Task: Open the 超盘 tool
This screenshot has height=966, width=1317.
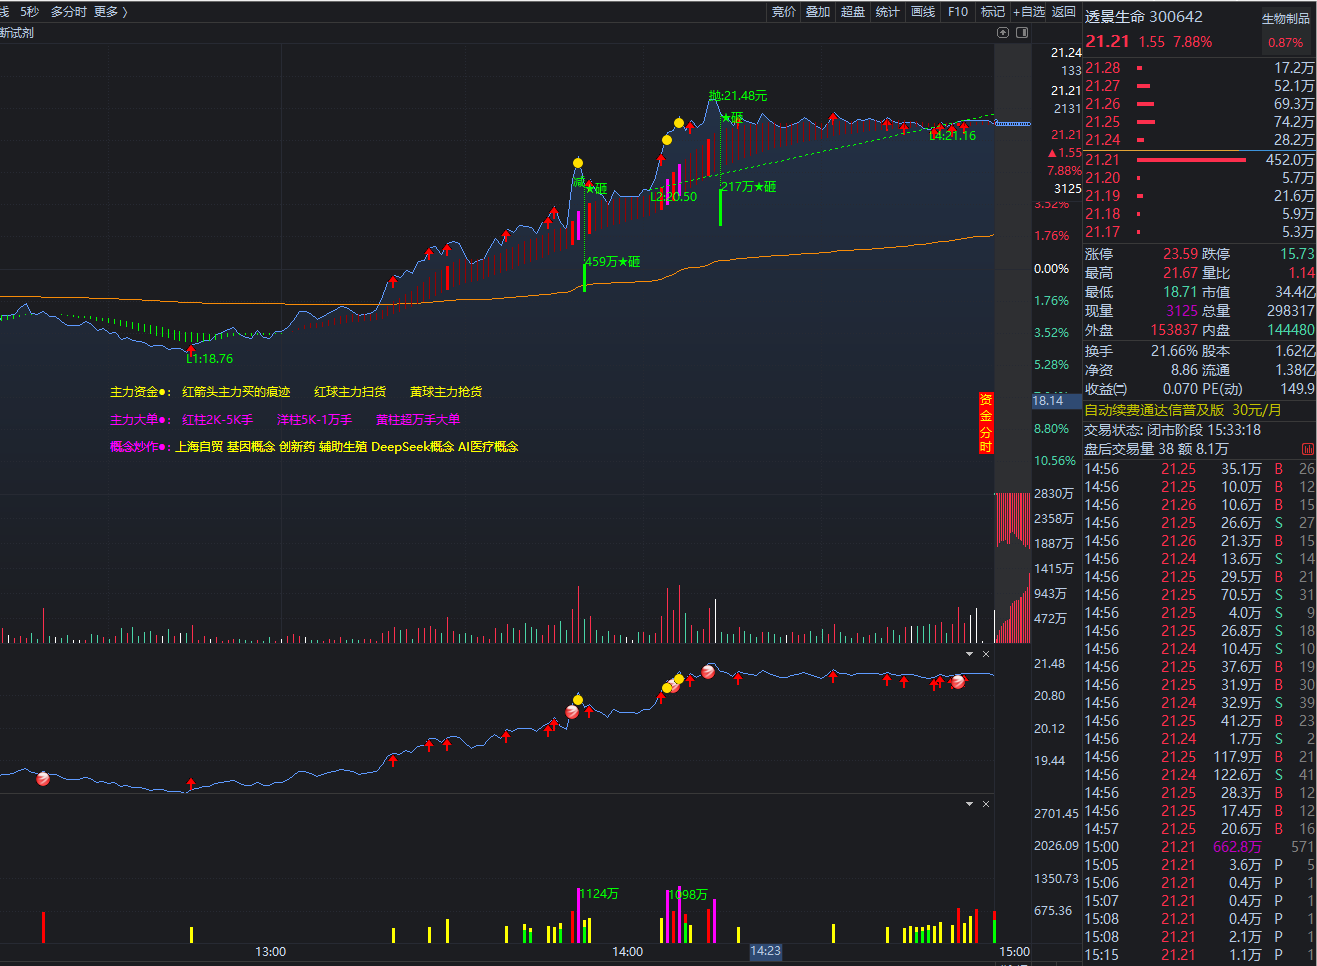Action: 853,12
